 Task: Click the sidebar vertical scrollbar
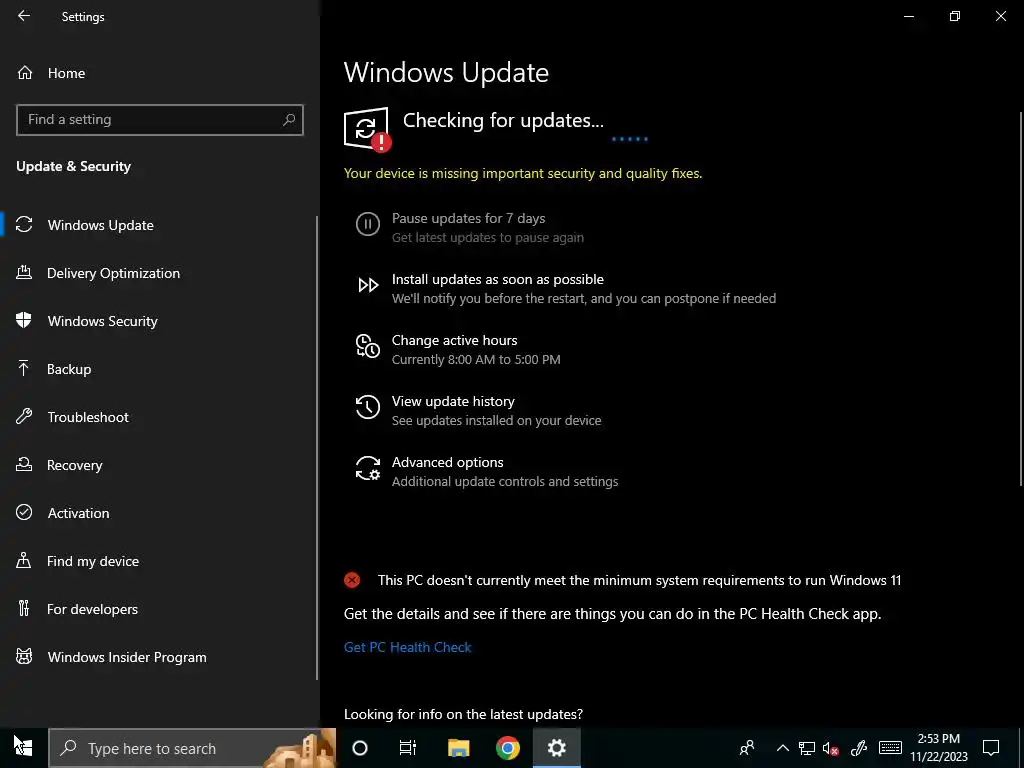[x=317, y=447]
